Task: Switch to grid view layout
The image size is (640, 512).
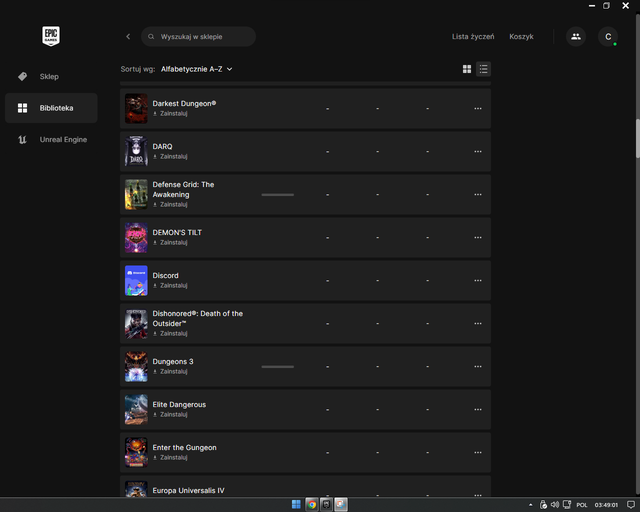Action: 467,69
